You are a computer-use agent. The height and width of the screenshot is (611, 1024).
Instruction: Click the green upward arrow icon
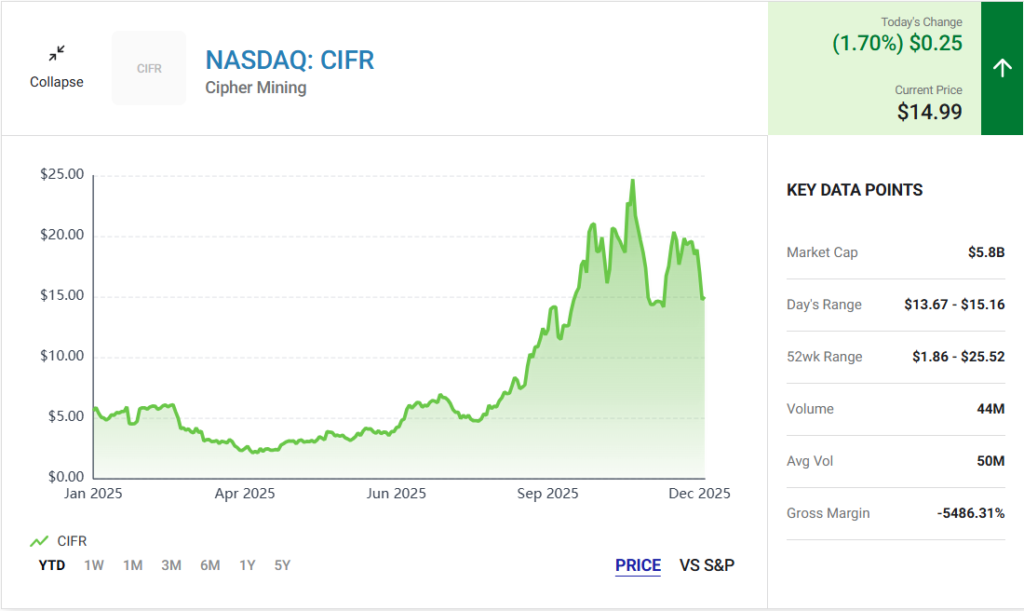point(1002,68)
